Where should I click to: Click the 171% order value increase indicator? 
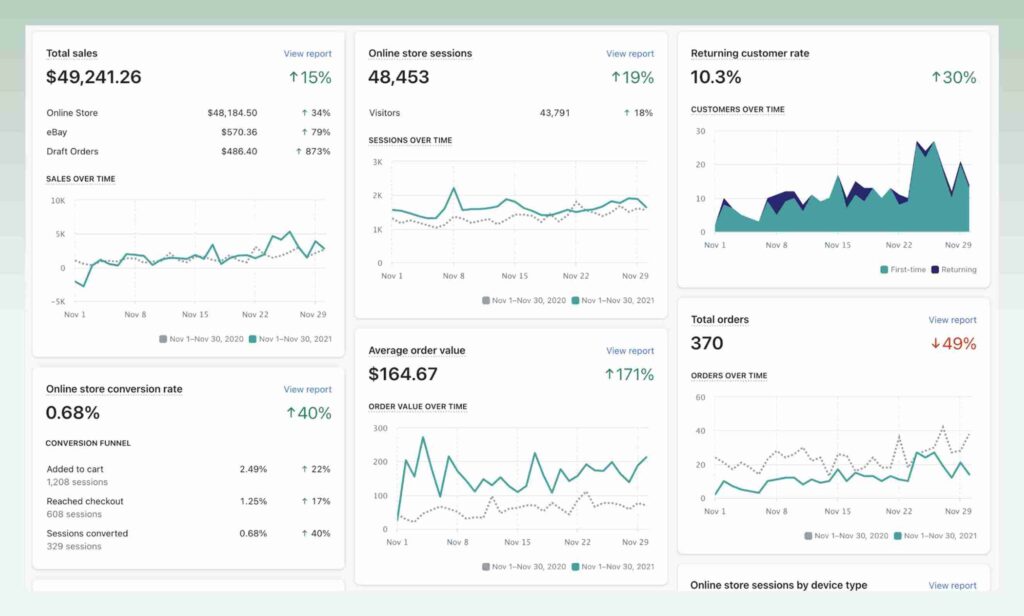point(629,375)
